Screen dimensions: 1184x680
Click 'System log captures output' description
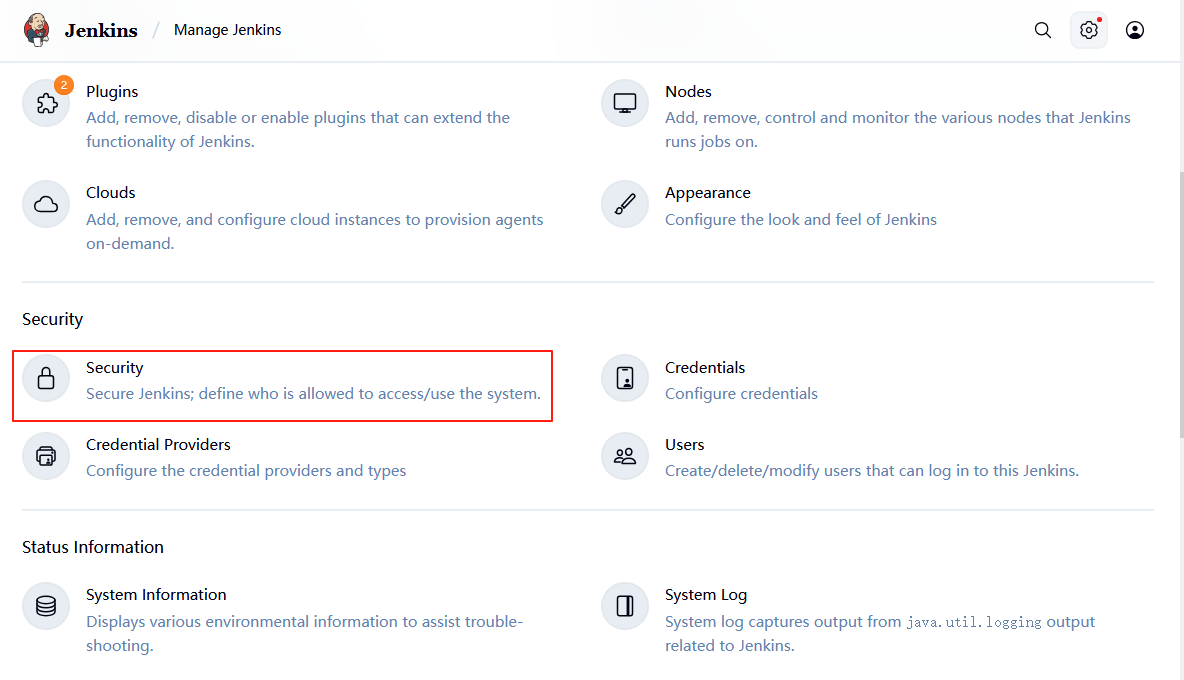(880, 633)
